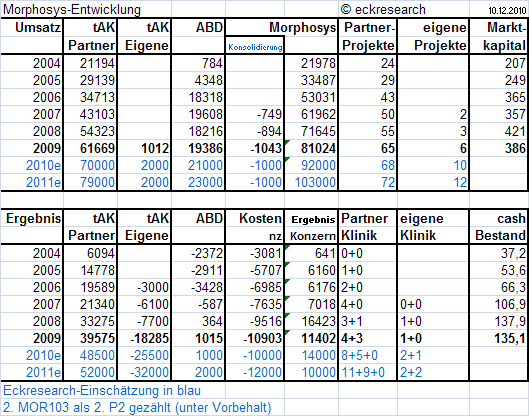Click the 'Morphosys' column header
The height and width of the screenshot is (416, 529).
(x=302, y=28)
